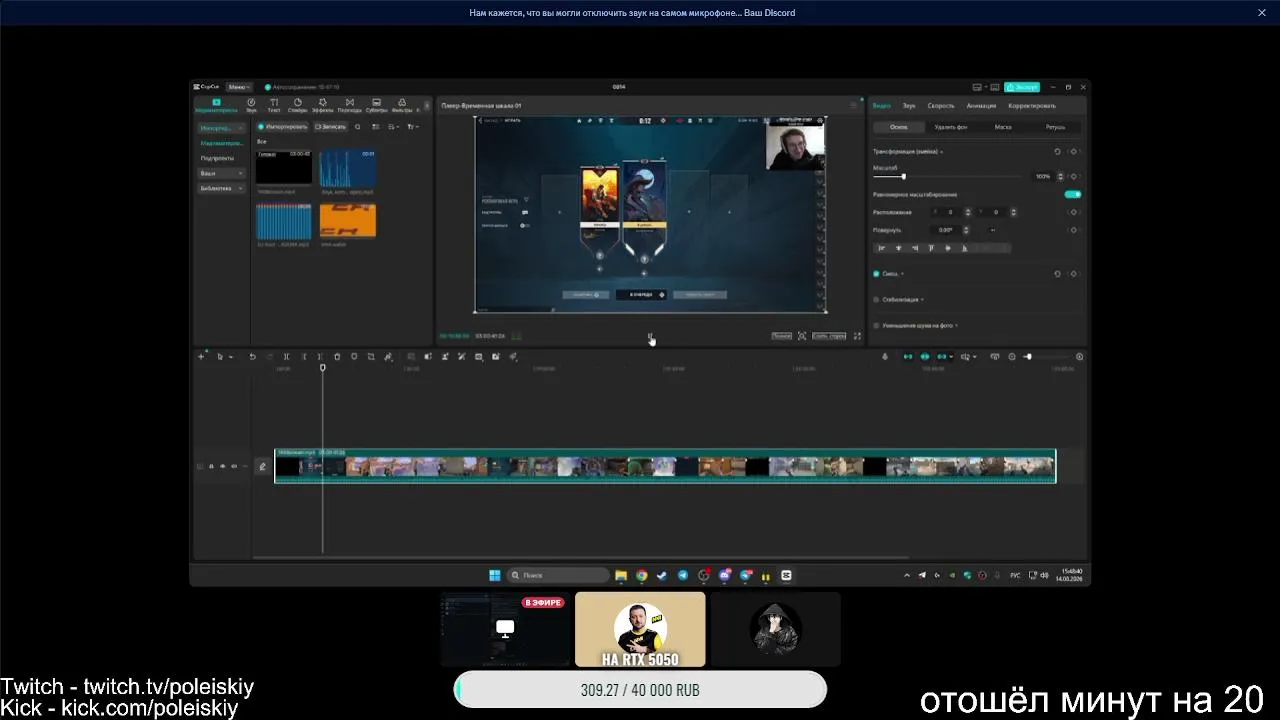Click the crop icon in timeline toolbar
Viewport: 1280px width, 720px height.
pos(371,357)
